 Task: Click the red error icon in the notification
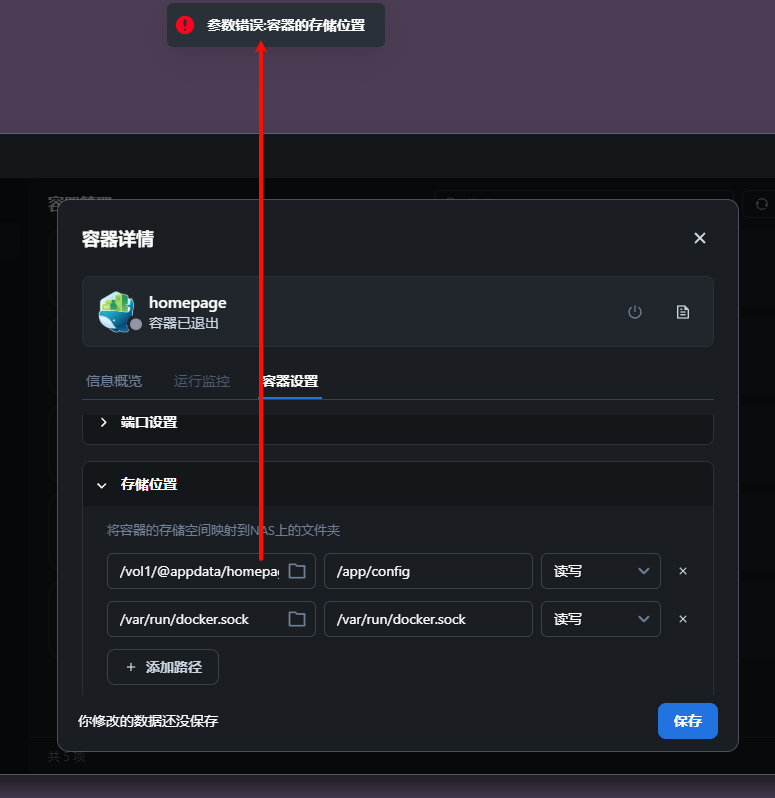185,25
